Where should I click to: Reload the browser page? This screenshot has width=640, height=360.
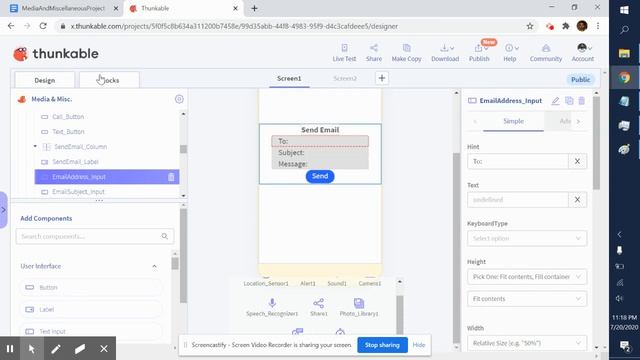pos(43,26)
